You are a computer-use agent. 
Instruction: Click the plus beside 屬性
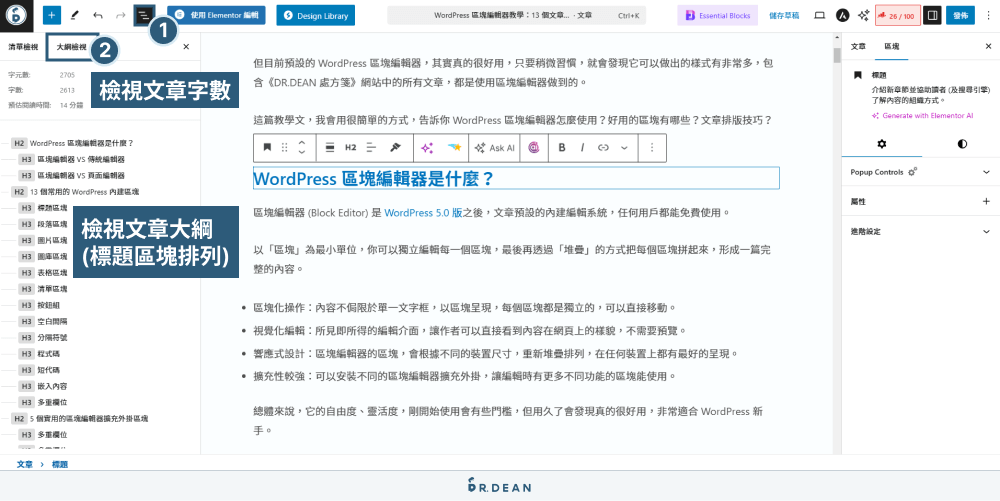[986, 201]
